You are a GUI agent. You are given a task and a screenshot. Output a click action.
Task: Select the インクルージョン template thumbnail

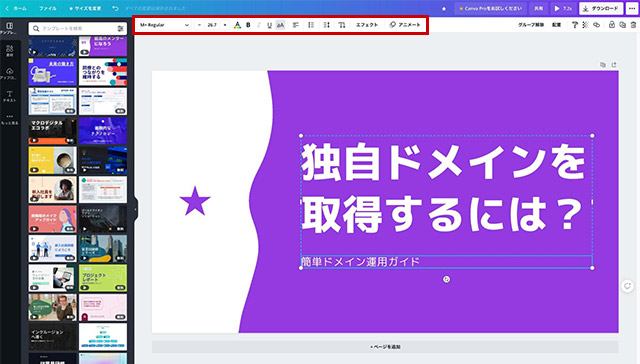53,337
